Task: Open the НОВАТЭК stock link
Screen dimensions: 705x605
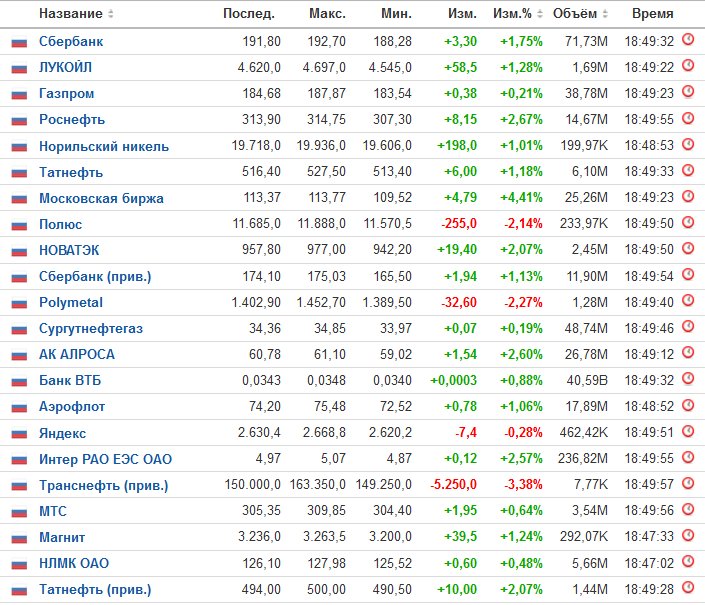Action: [69, 250]
